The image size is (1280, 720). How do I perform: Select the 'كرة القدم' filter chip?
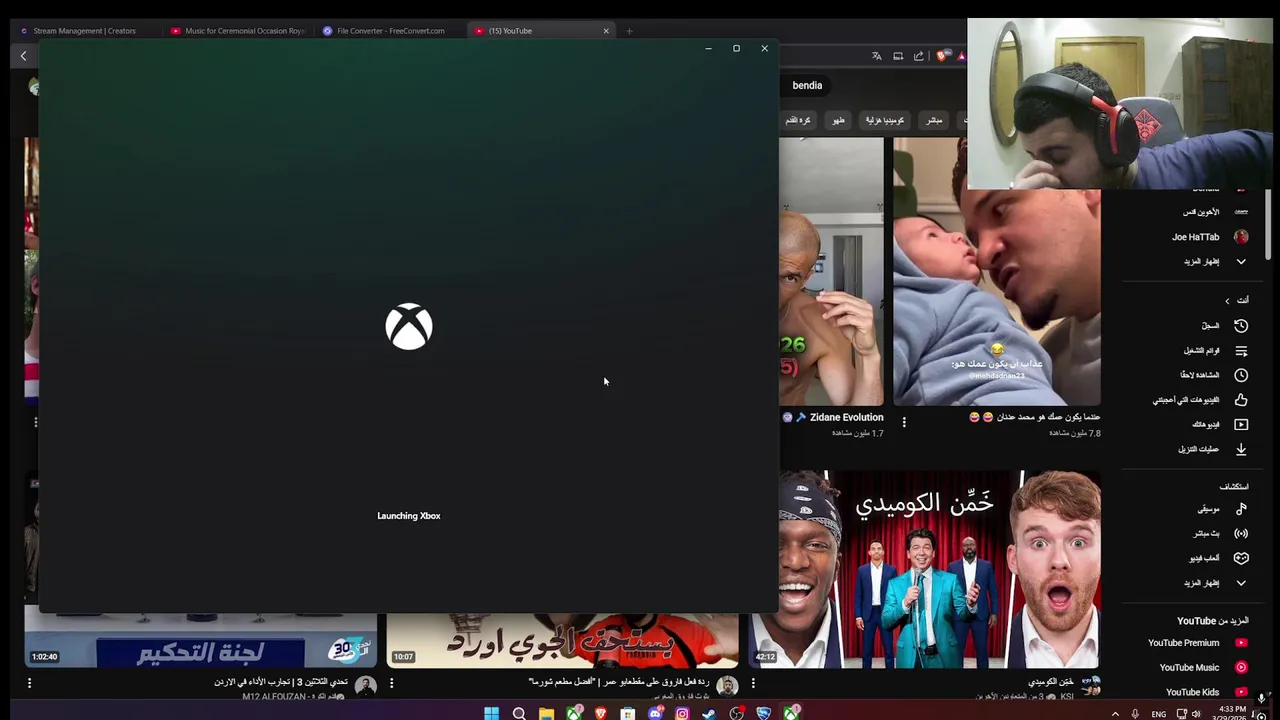pyautogui.click(x=798, y=120)
